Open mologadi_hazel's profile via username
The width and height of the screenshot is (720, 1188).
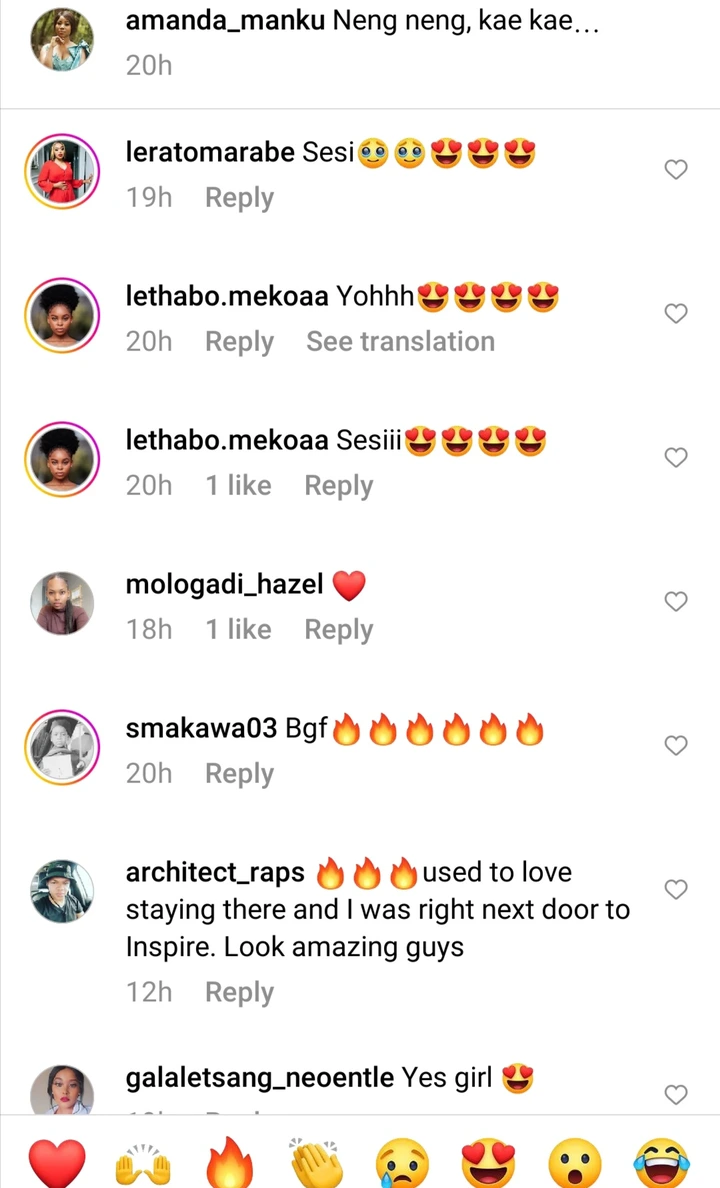click(x=224, y=584)
